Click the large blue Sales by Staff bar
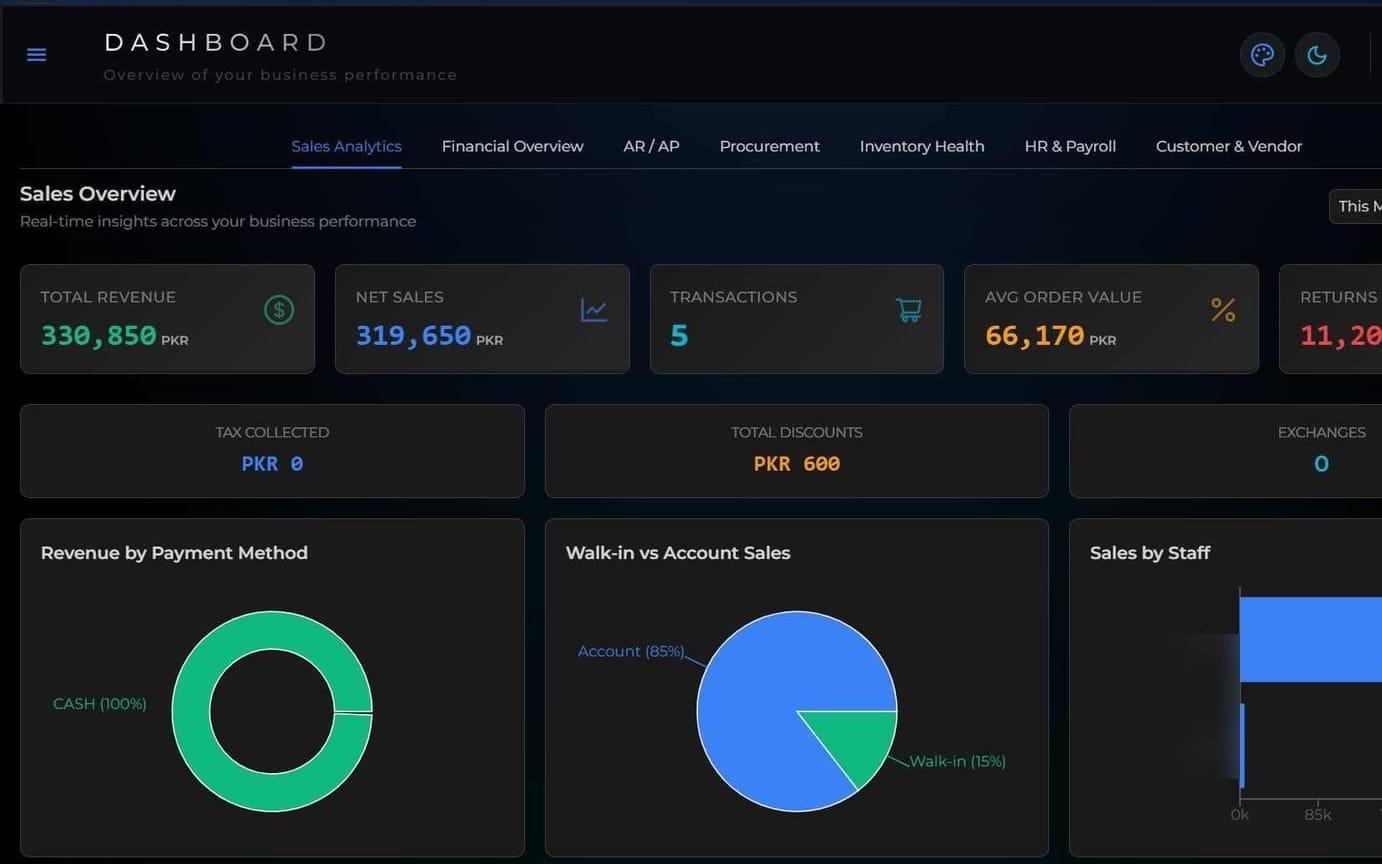 pyautogui.click(x=1311, y=639)
